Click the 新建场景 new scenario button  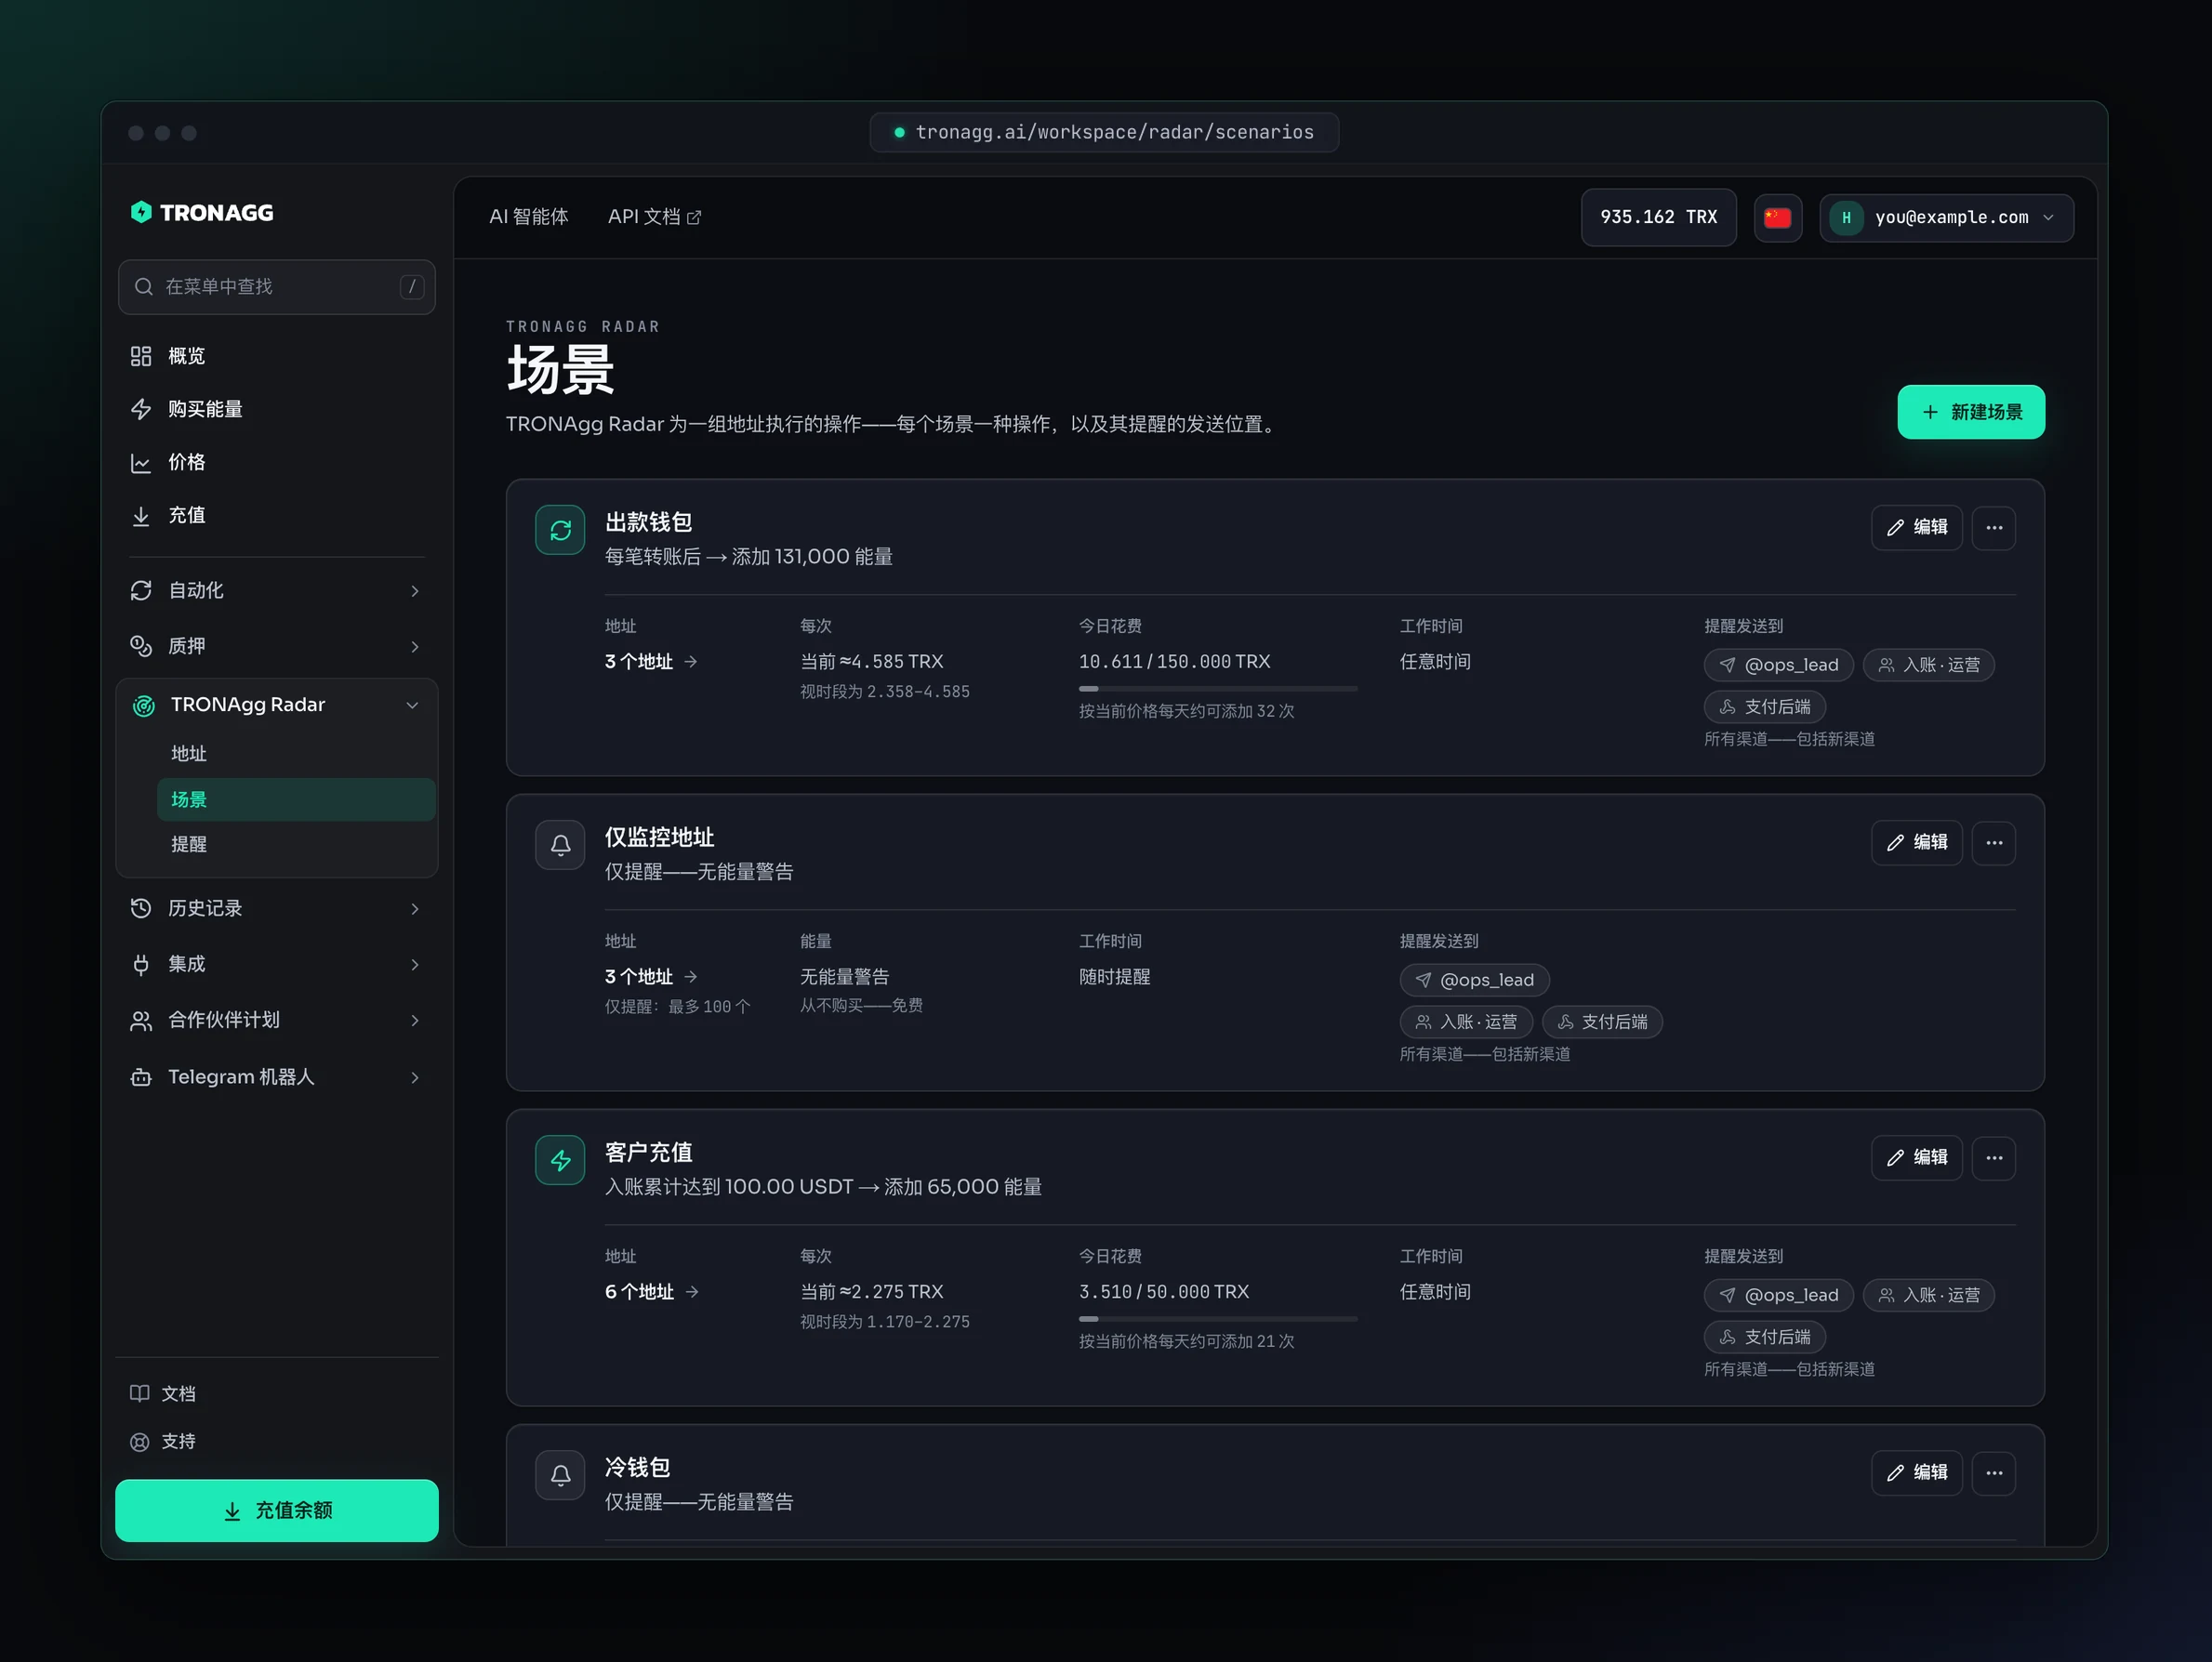tap(1971, 412)
